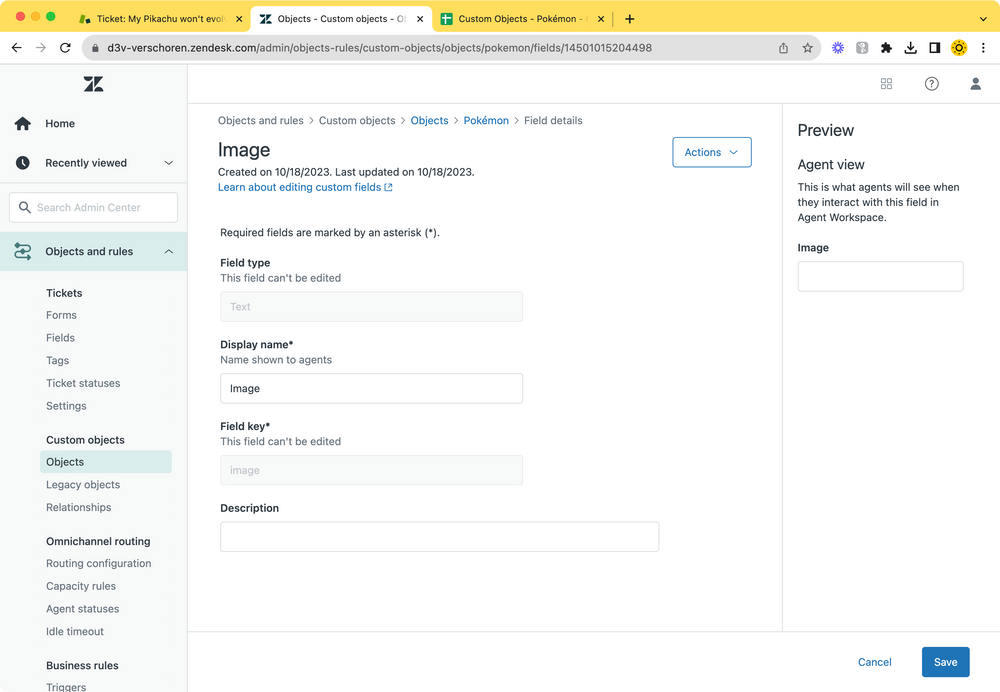Click the browser extensions puzzle icon
This screenshot has height=692, width=1000.
(x=886, y=47)
